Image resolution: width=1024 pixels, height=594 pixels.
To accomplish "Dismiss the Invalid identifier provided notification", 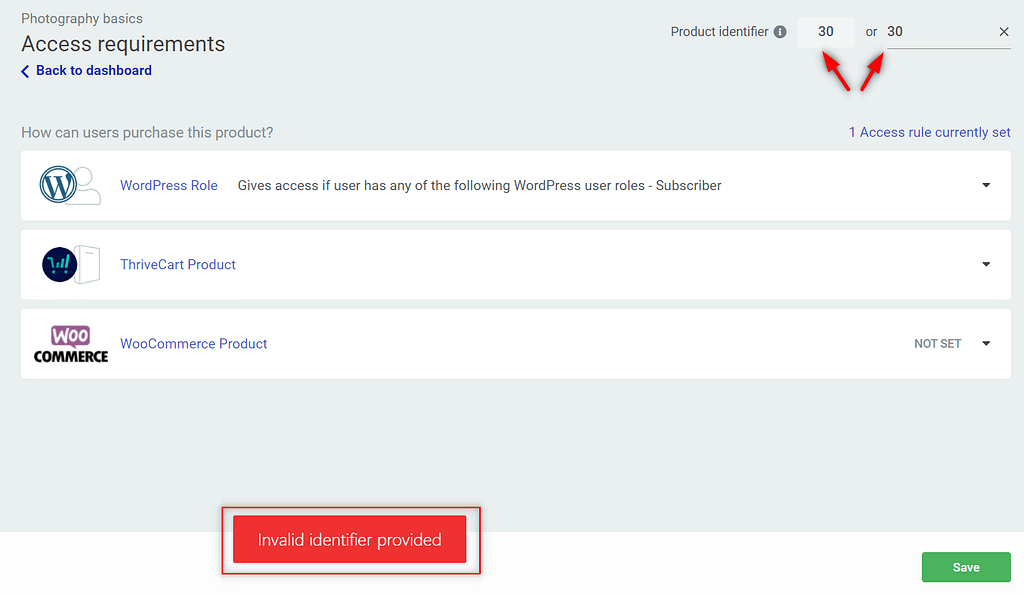I will tap(349, 539).
